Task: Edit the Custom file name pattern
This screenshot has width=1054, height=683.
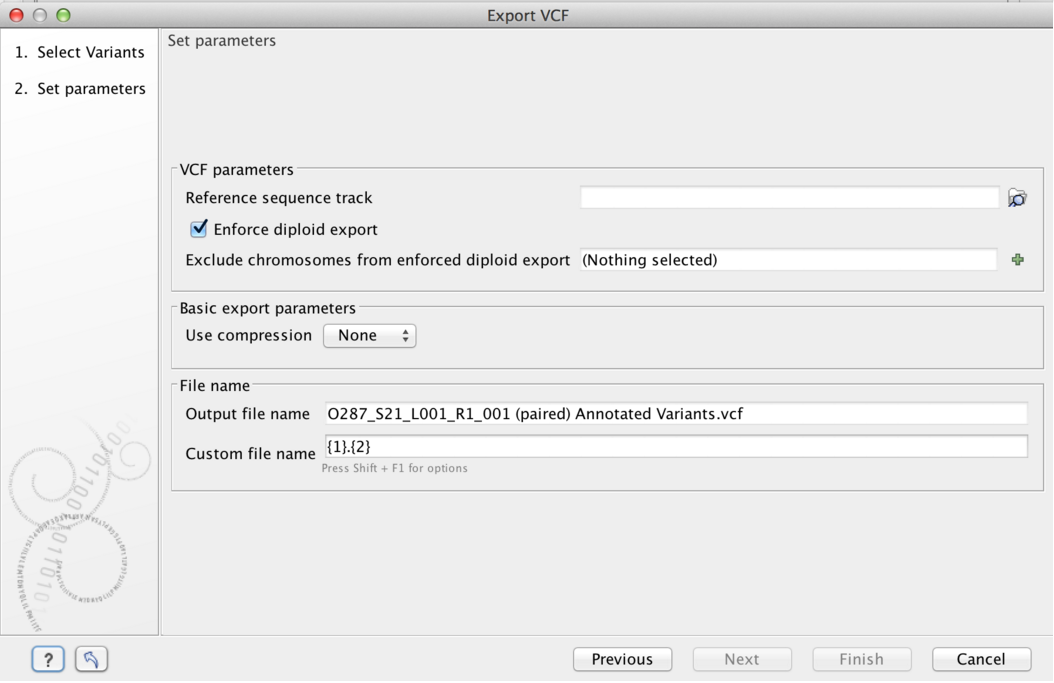Action: [677, 446]
